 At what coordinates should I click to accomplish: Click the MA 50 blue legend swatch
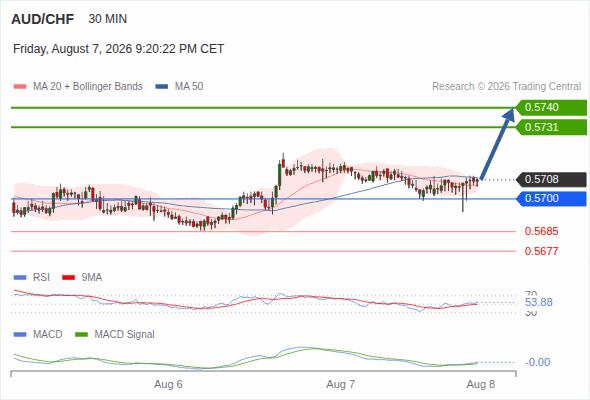162,87
